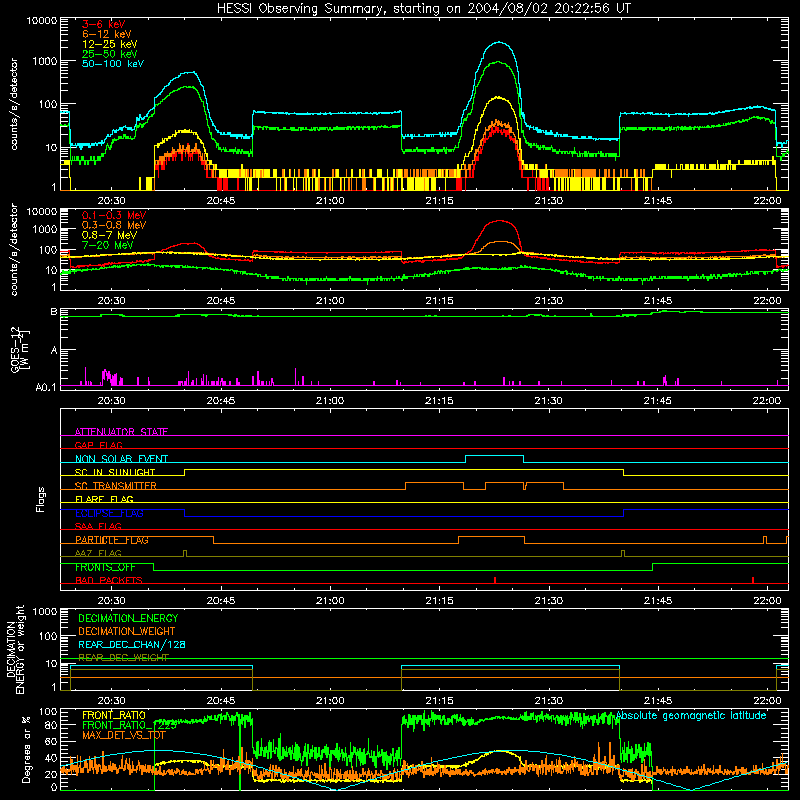Click the AAZ_FLAG blip near 20:40
800x800 pixels.
185,553
